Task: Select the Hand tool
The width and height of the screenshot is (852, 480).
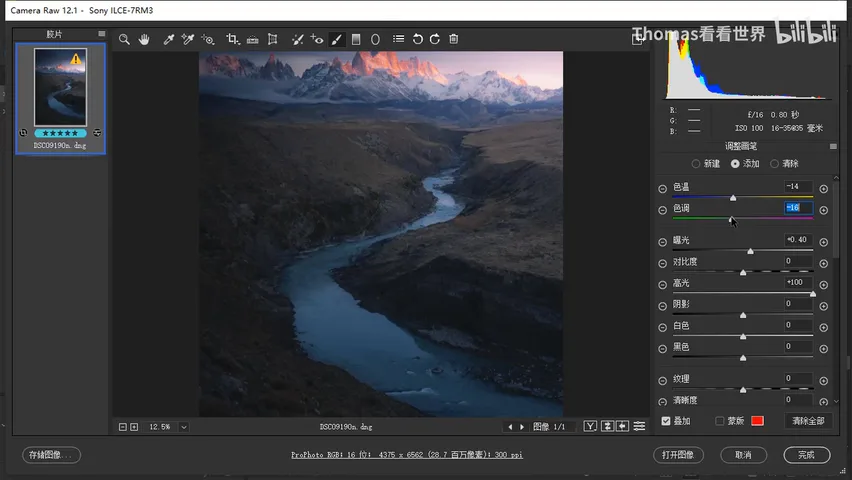Action: click(x=144, y=39)
